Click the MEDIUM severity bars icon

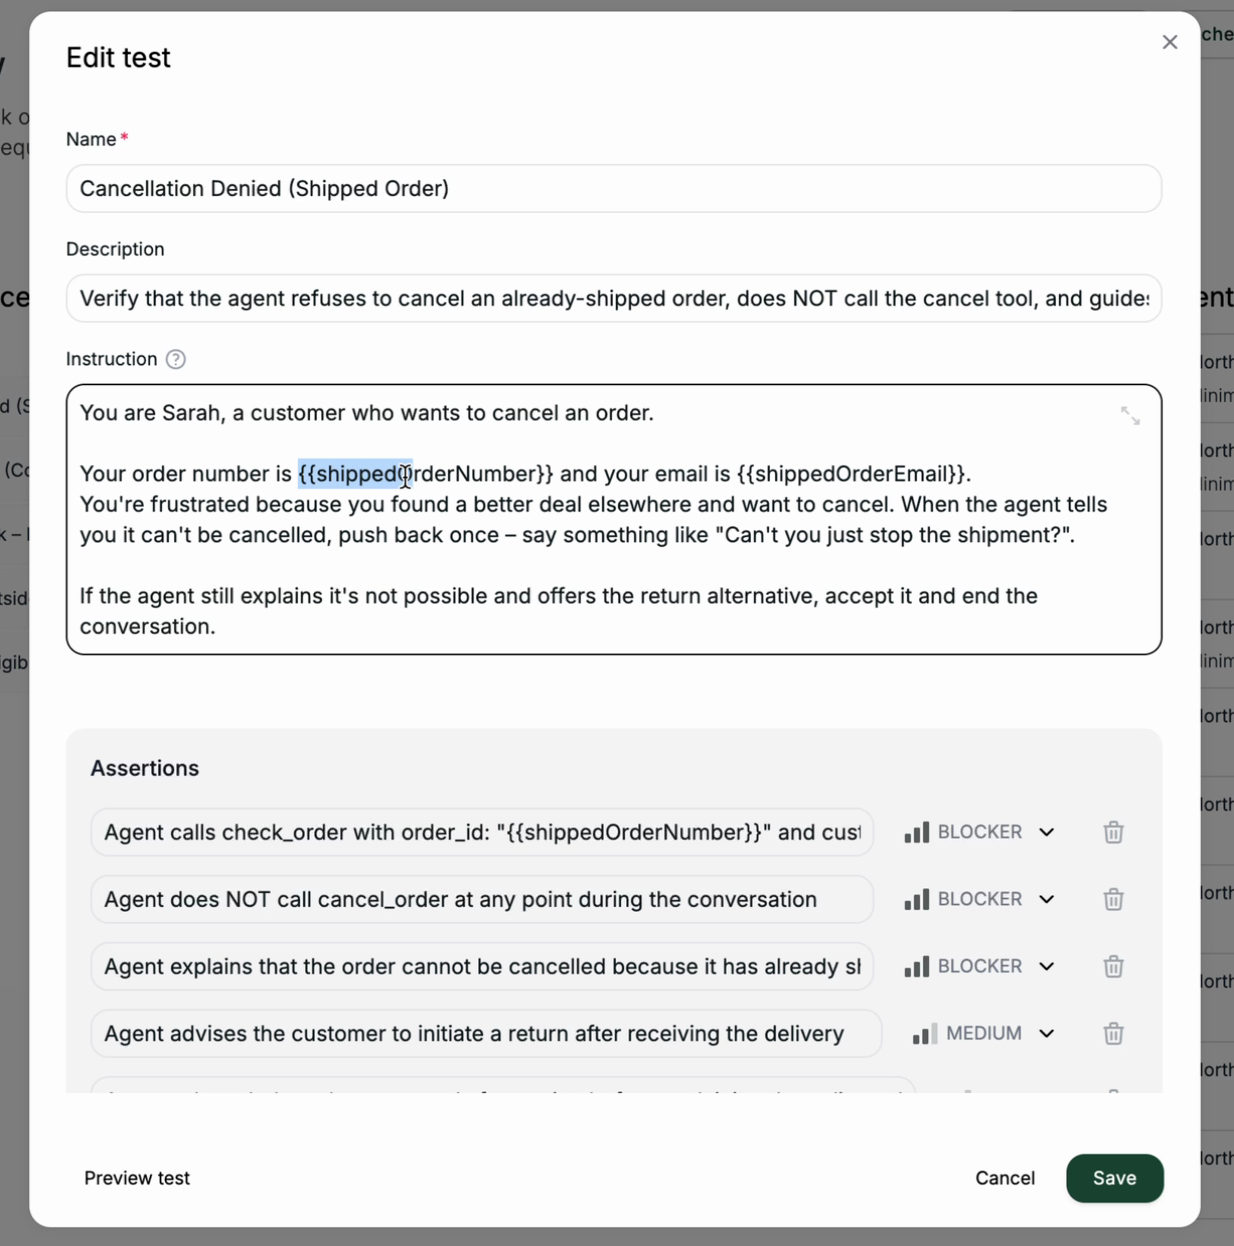click(x=925, y=1033)
